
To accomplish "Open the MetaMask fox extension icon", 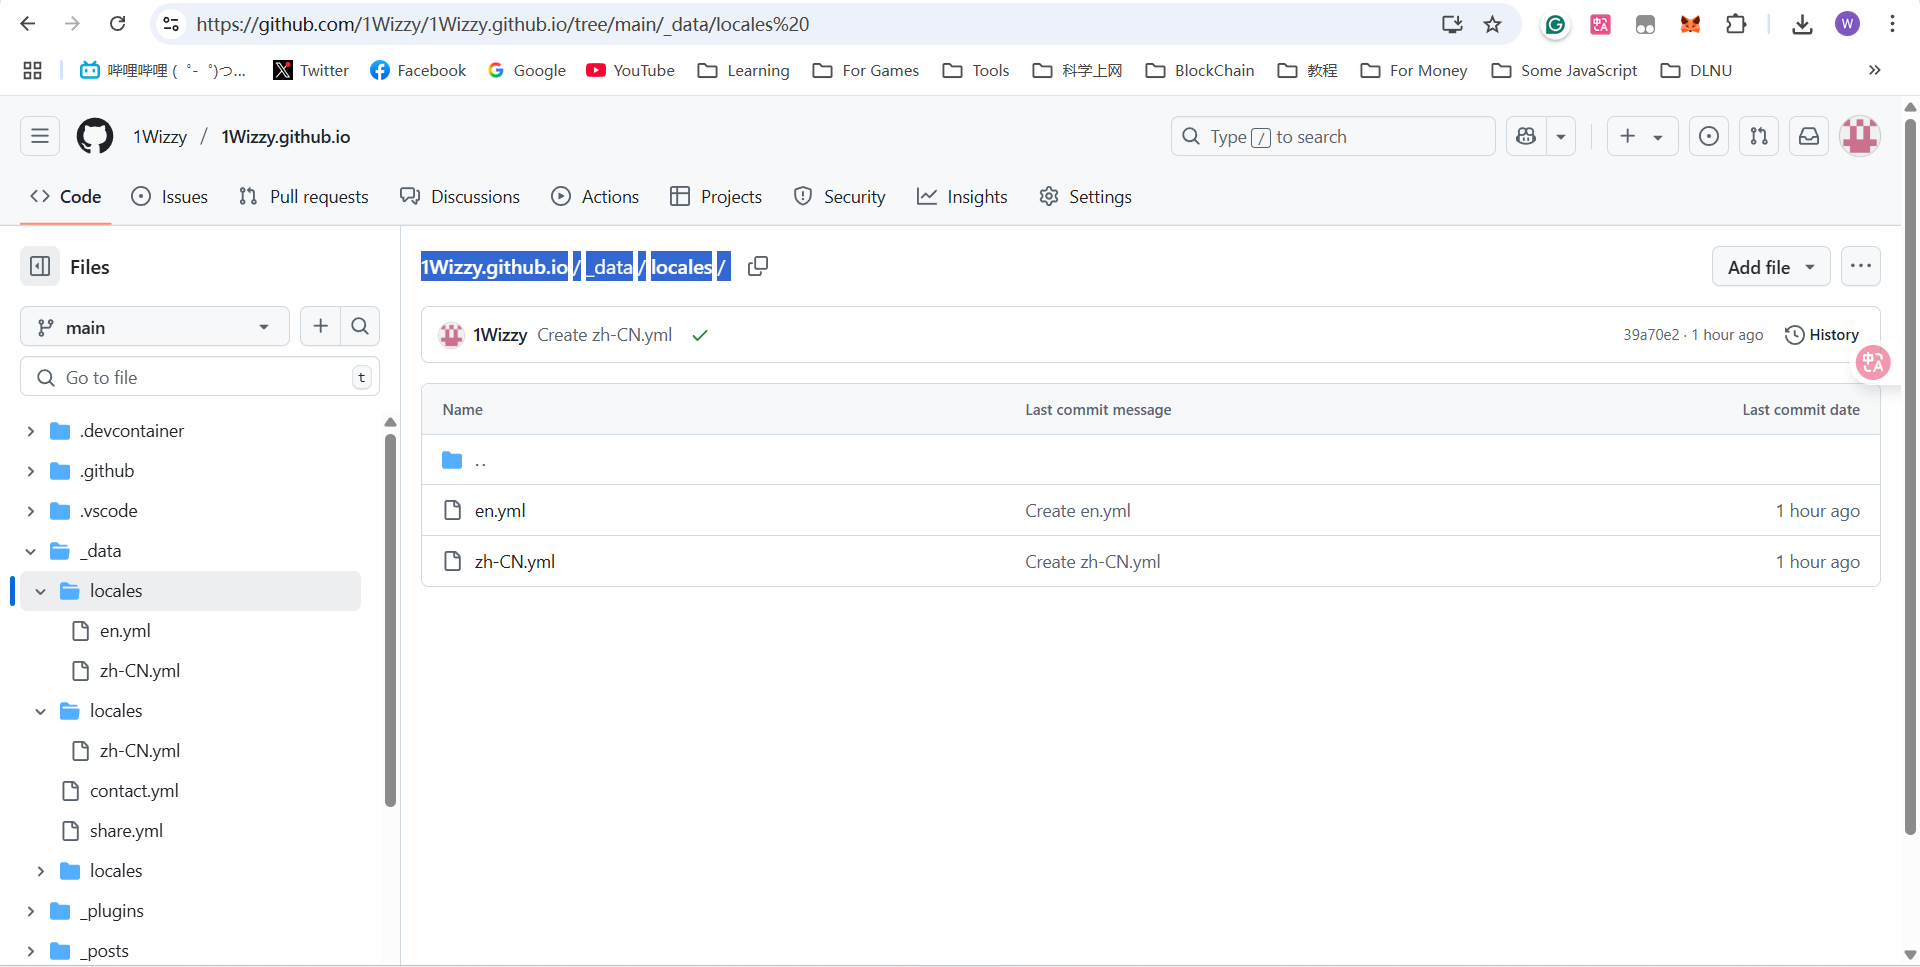I will (1691, 24).
